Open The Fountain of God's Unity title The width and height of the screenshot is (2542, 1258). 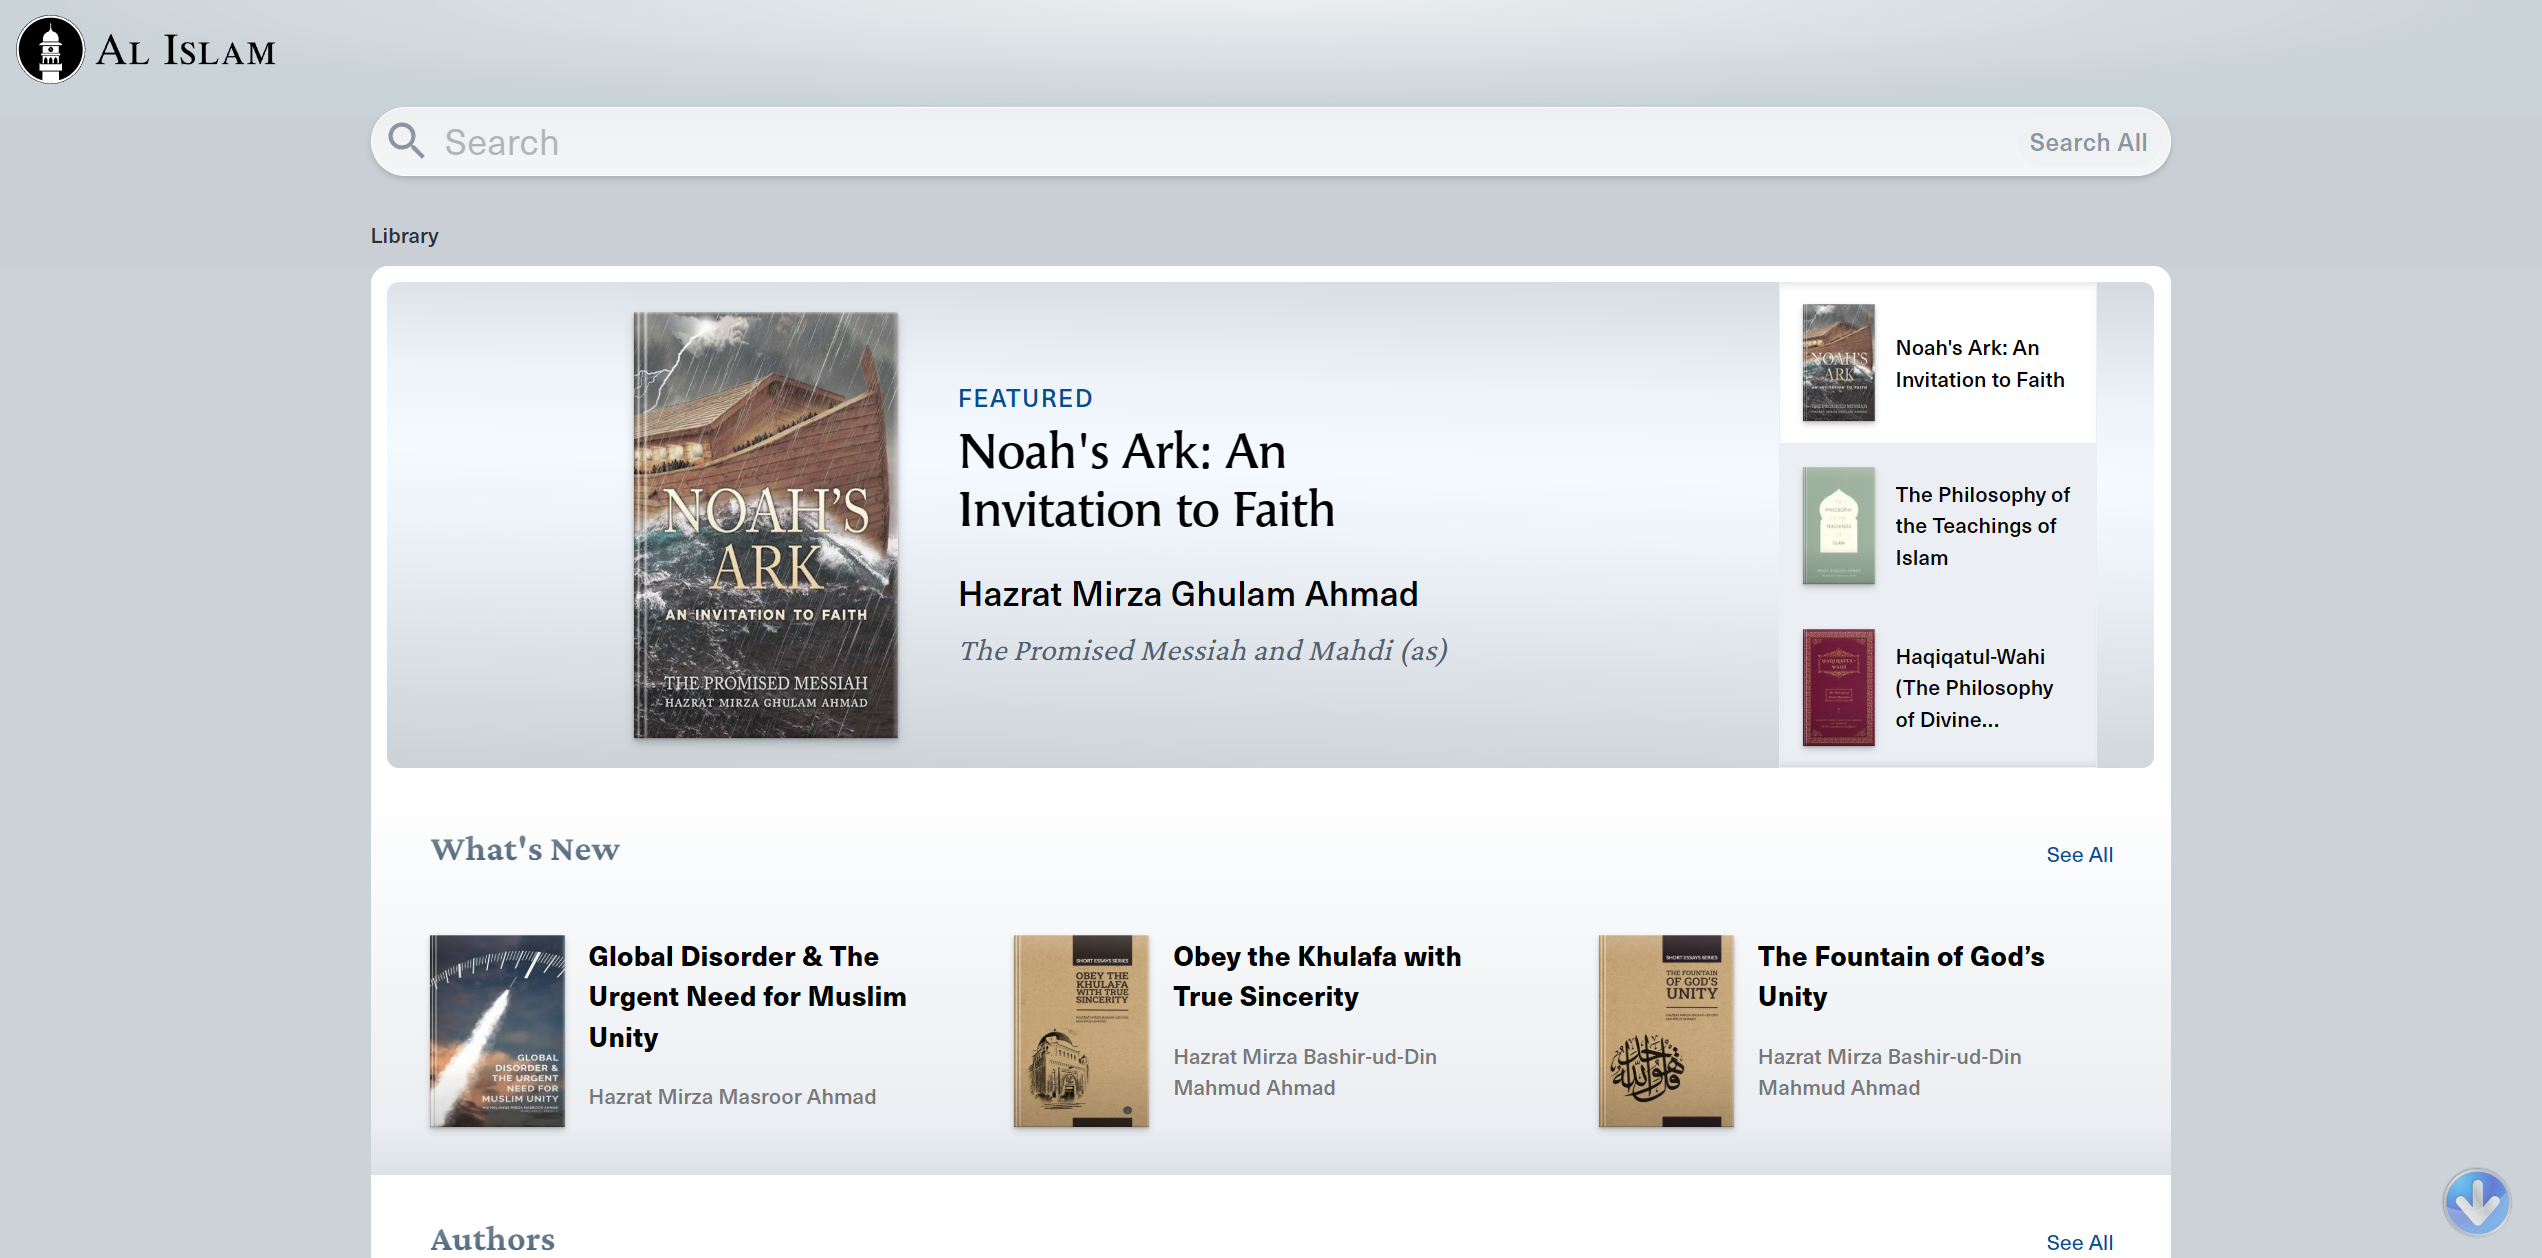[x=1901, y=976]
